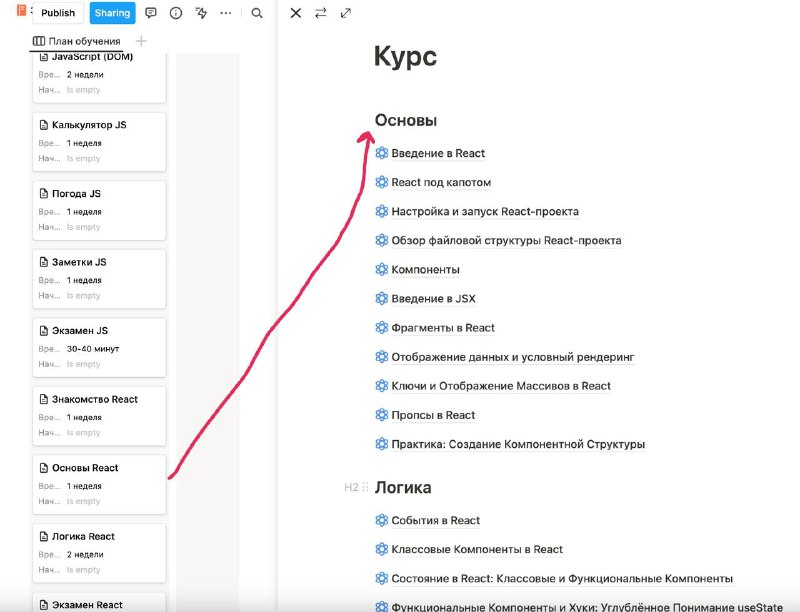Click the 30-40 минут value on Экзамен JS

tap(93, 349)
